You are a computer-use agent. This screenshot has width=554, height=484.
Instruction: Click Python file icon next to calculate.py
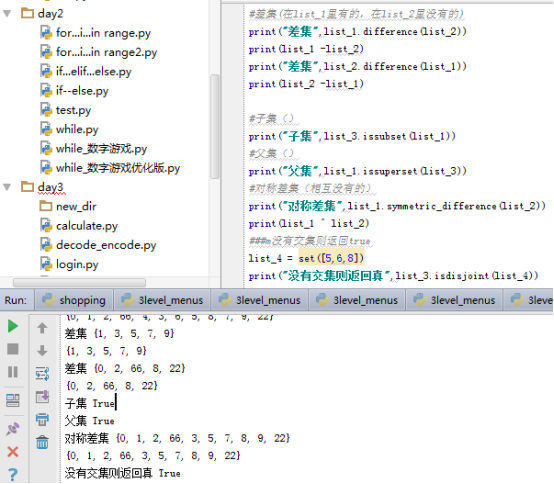tap(46, 226)
